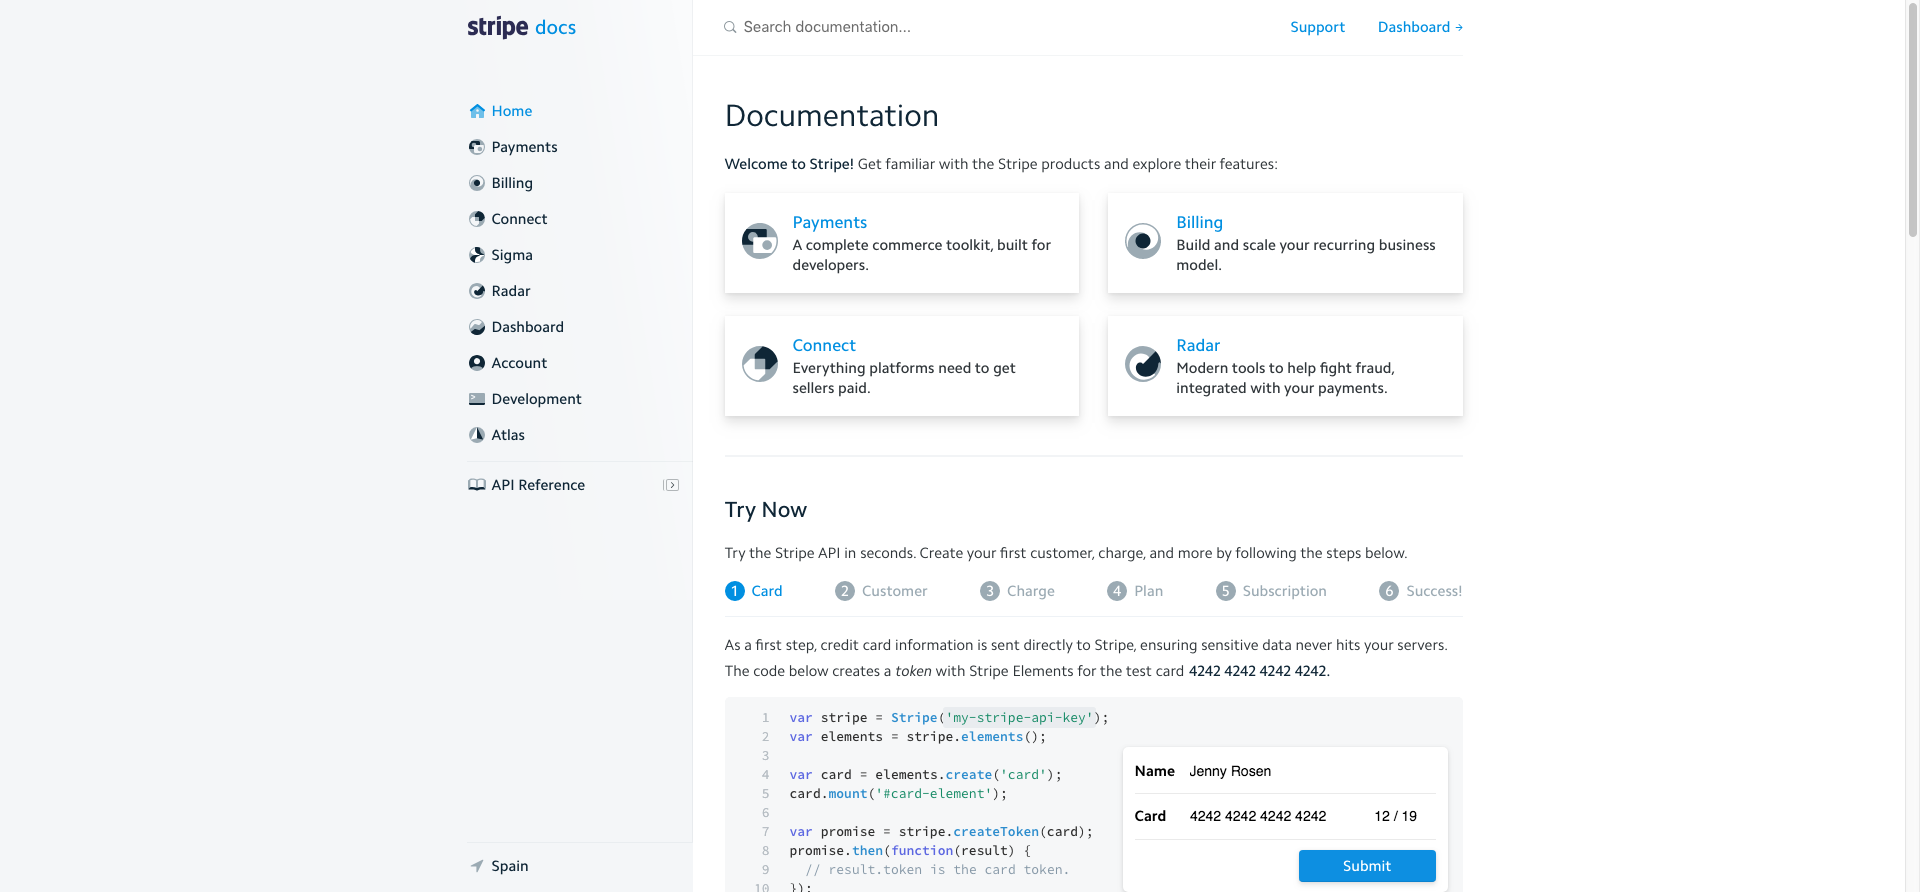Click the Radar sidebar icon
This screenshot has height=892, width=1920.
pos(477,291)
